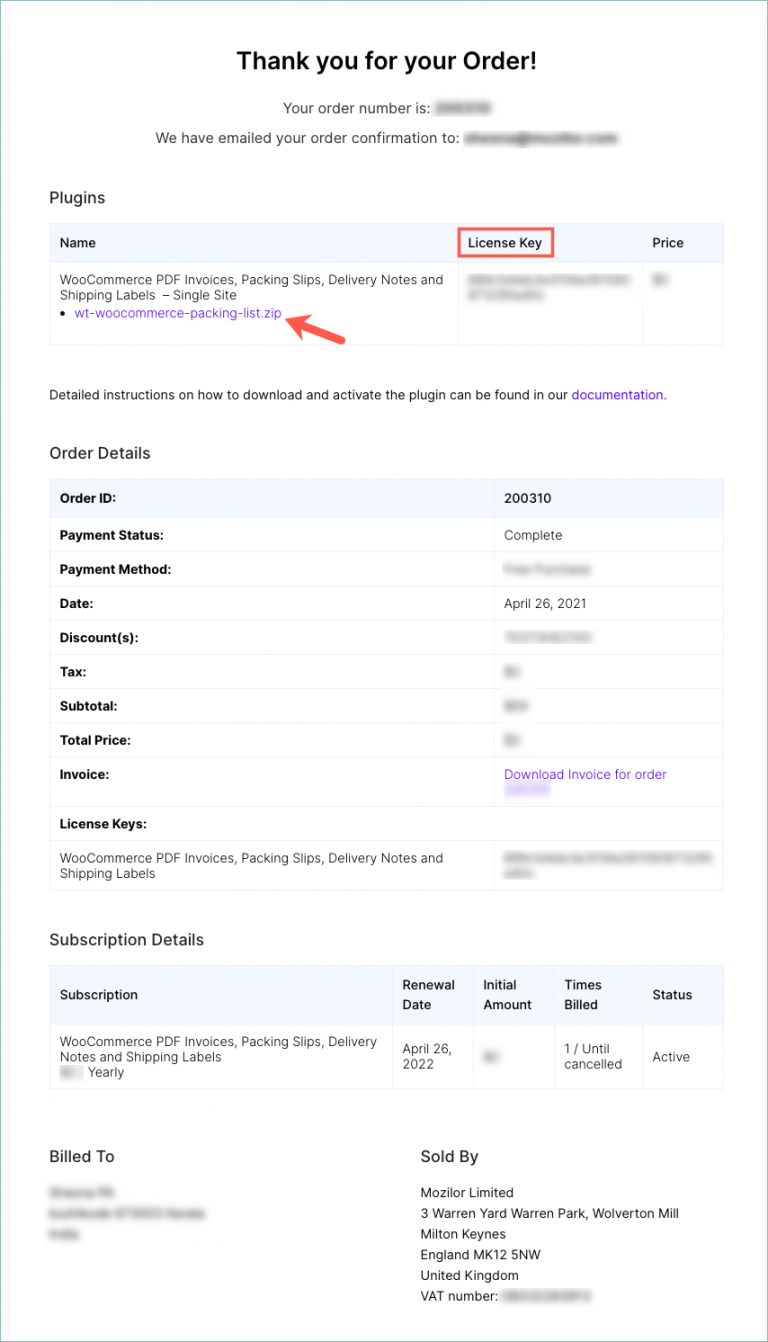Click the Subtotal label
The width and height of the screenshot is (768, 1342).
tap(88, 706)
